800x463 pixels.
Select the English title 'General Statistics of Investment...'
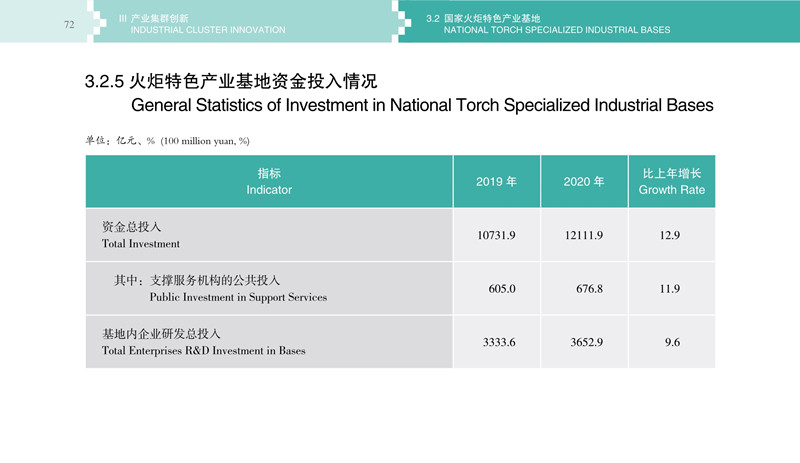click(422, 105)
